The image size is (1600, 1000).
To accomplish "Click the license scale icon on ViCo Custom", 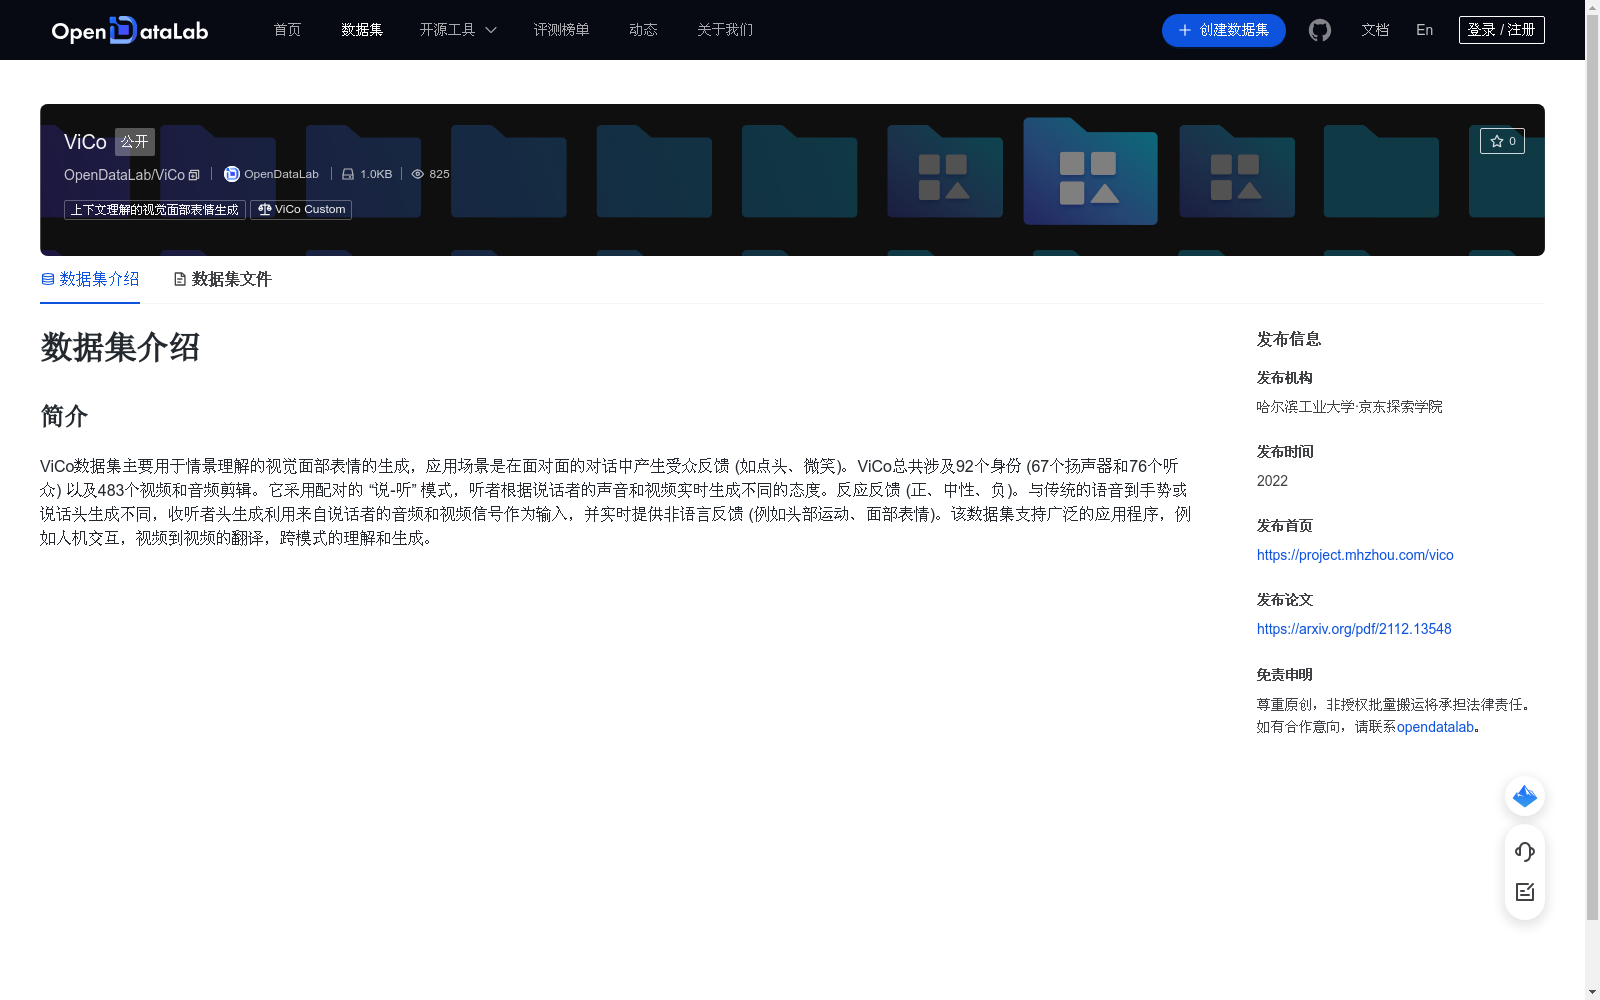I will [x=266, y=209].
